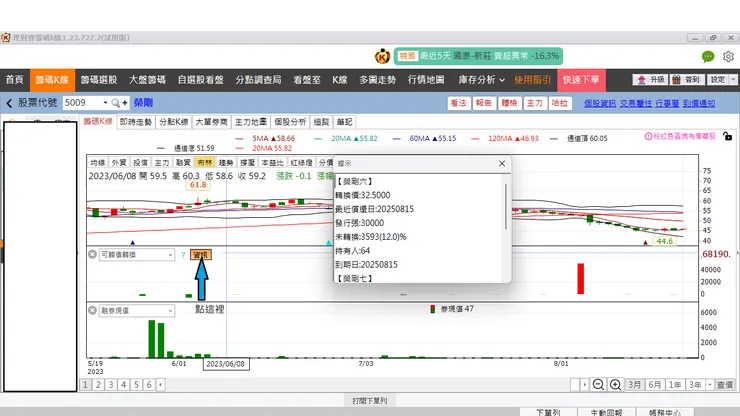This screenshot has width=740, height=416.
Task: Switch to the 筆記 tab
Action: click(345, 122)
